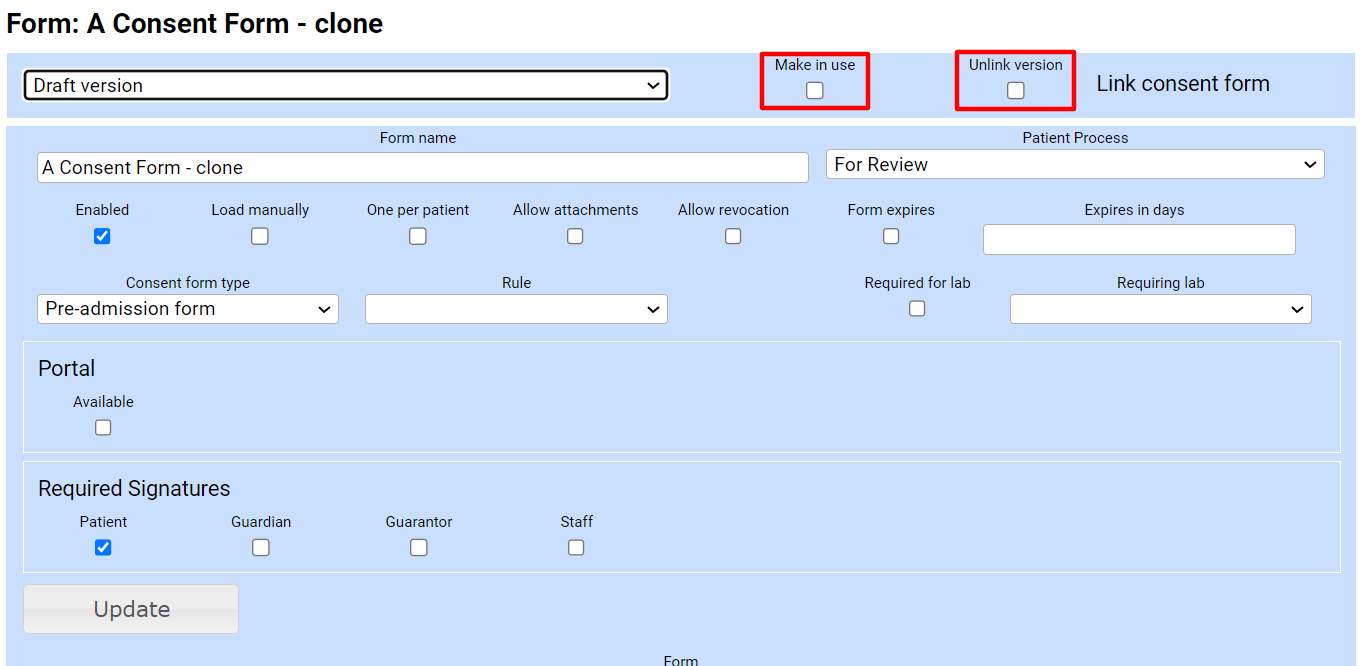Toggle the Load manually option
The image size is (1365, 666).
(259, 236)
